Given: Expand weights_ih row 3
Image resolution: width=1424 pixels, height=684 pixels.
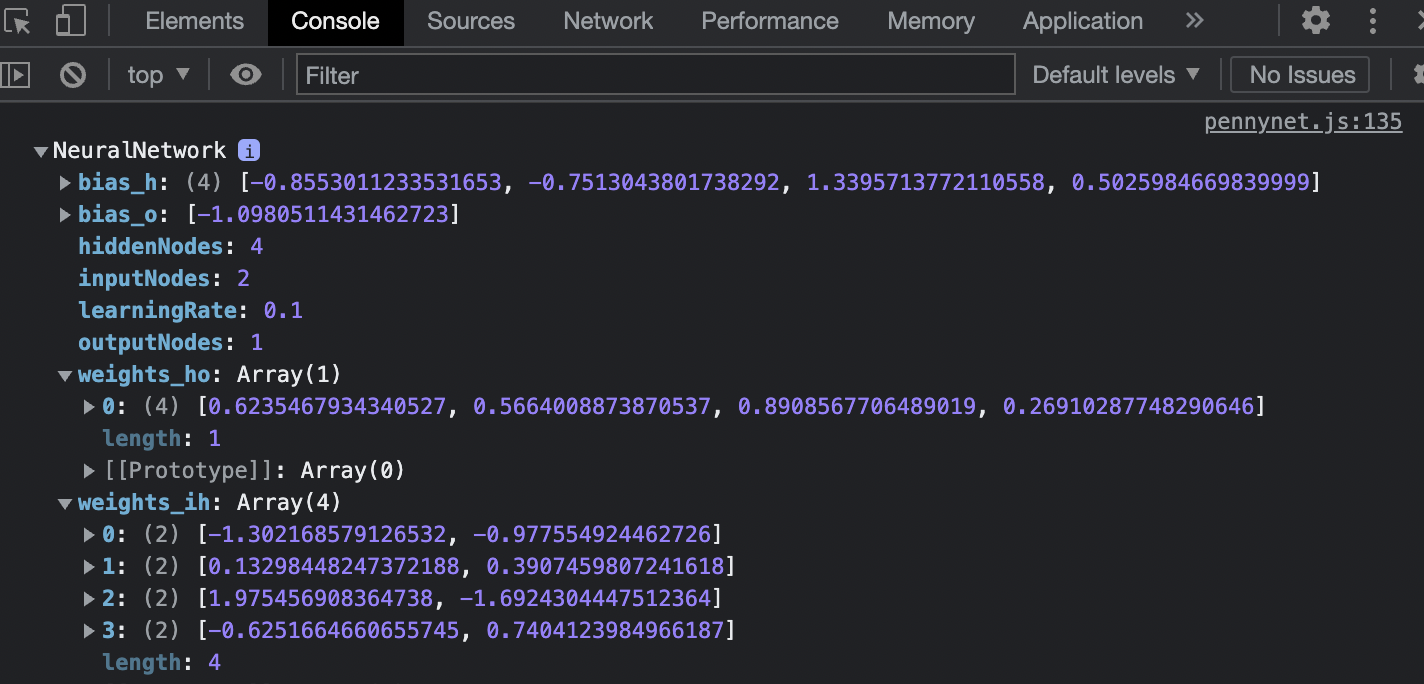Looking at the screenshot, I should coord(90,631).
